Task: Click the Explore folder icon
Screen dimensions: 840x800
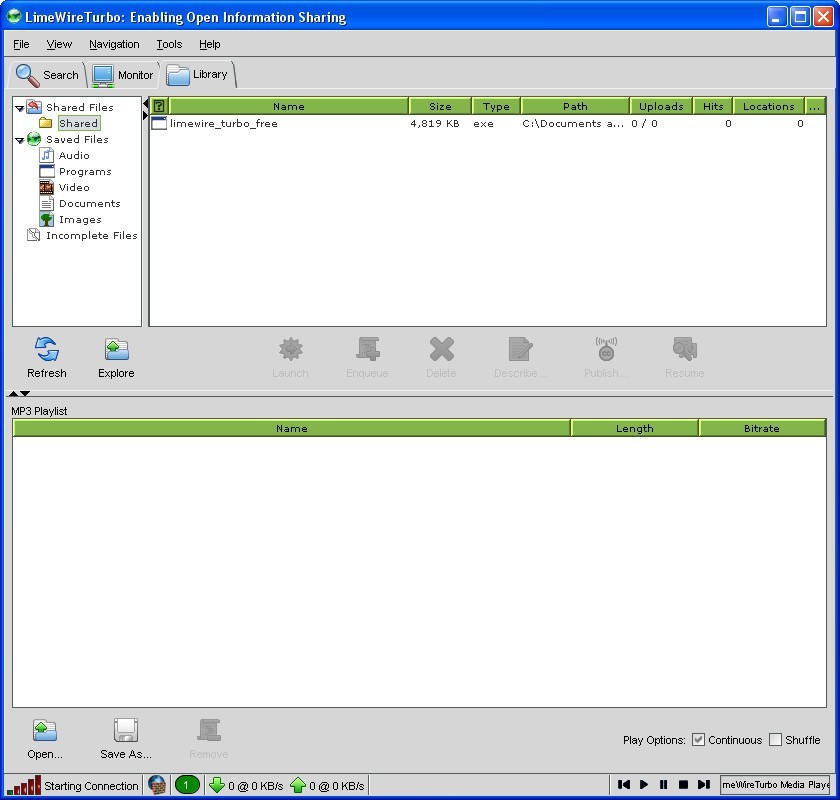Action: (x=116, y=350)
